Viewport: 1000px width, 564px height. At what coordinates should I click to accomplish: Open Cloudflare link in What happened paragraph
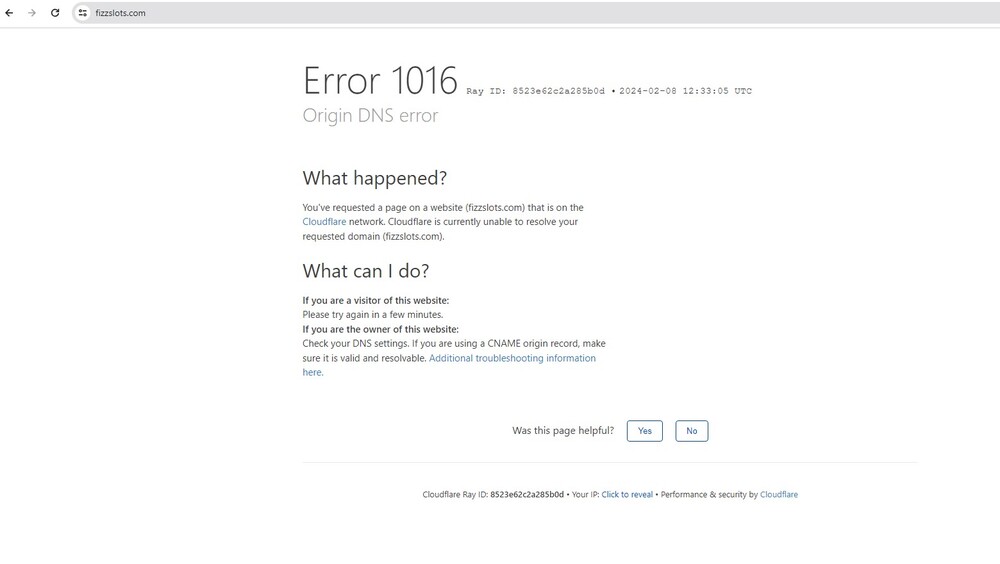pos(325,222)
